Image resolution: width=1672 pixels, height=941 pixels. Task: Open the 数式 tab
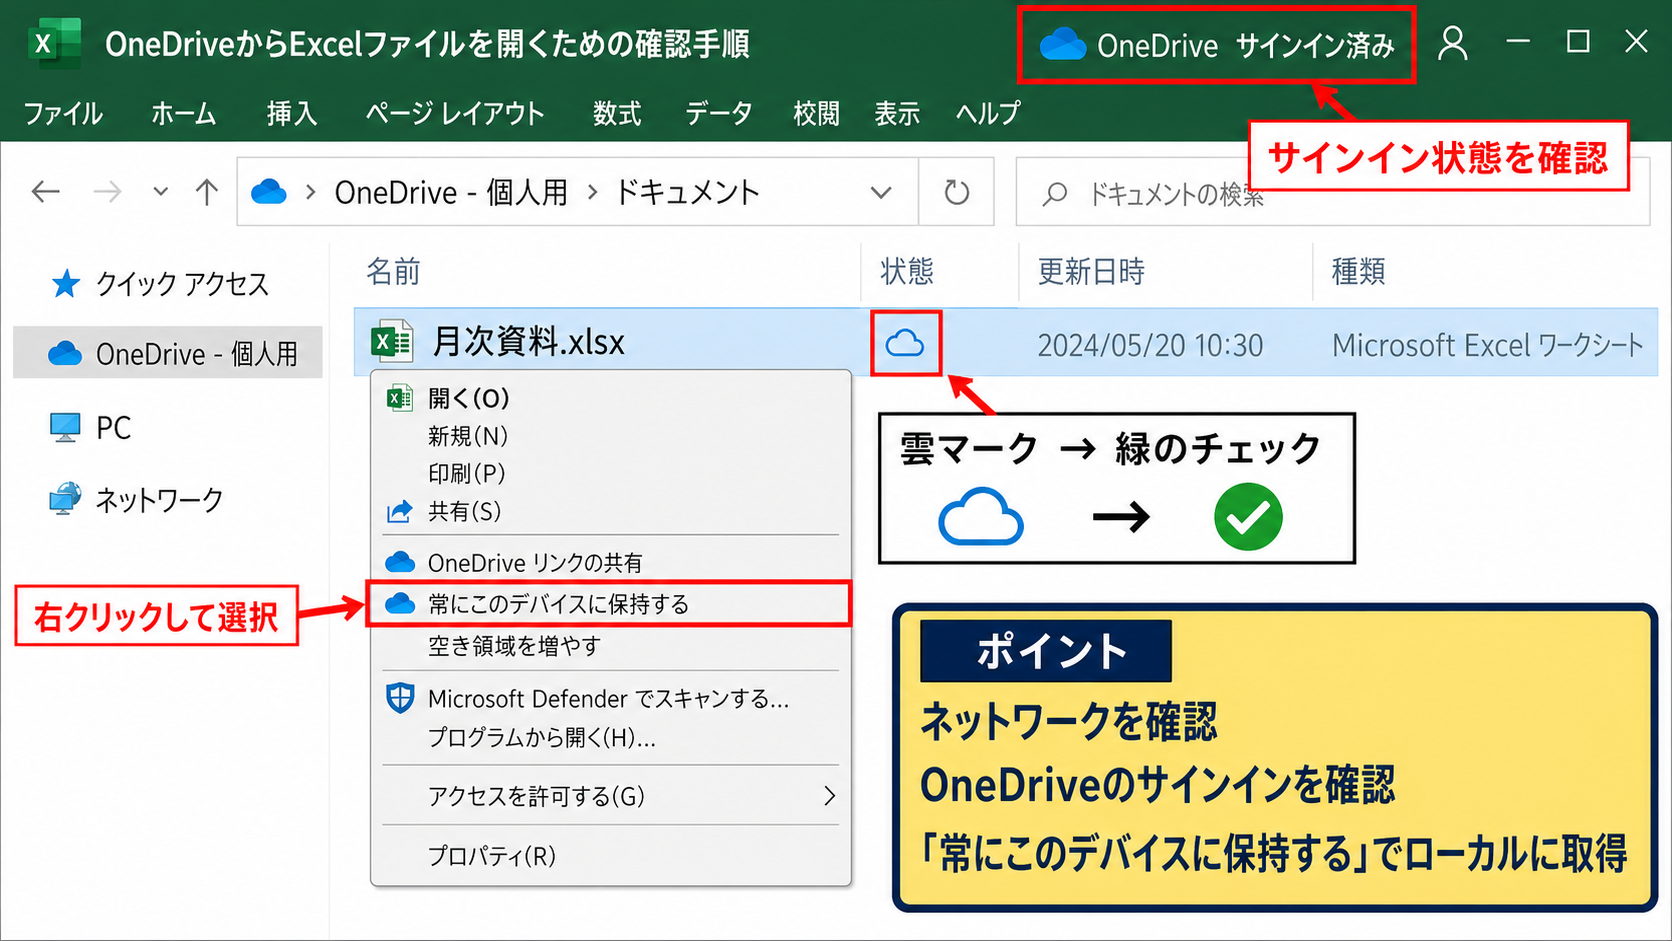click(x=616, y=113)
